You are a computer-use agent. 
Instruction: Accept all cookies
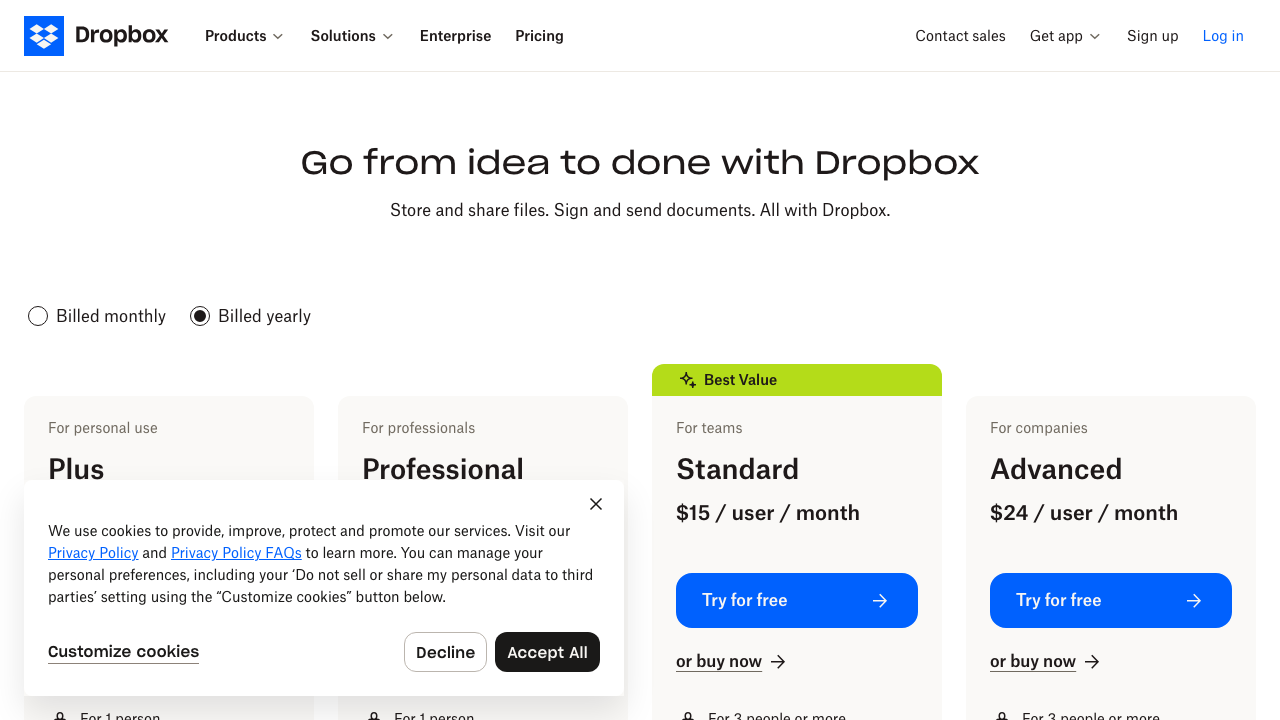pyautogui.click(x=547, y=652)
